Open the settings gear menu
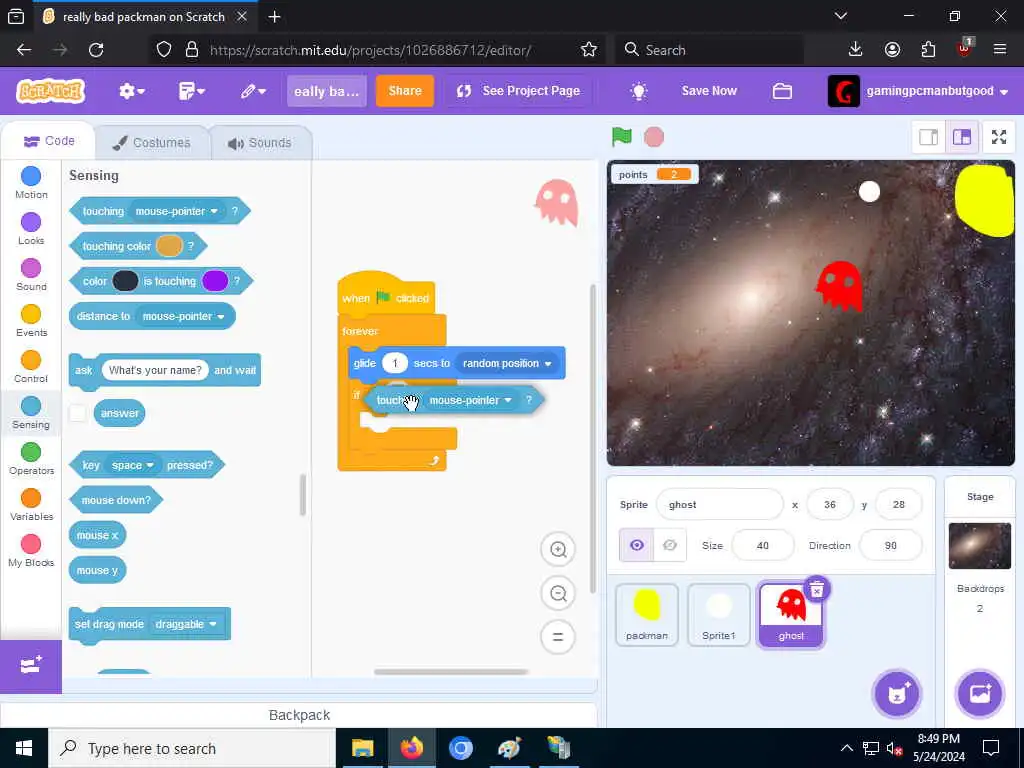This screenshot has width=1024, height=768. [x=131, y=91]
